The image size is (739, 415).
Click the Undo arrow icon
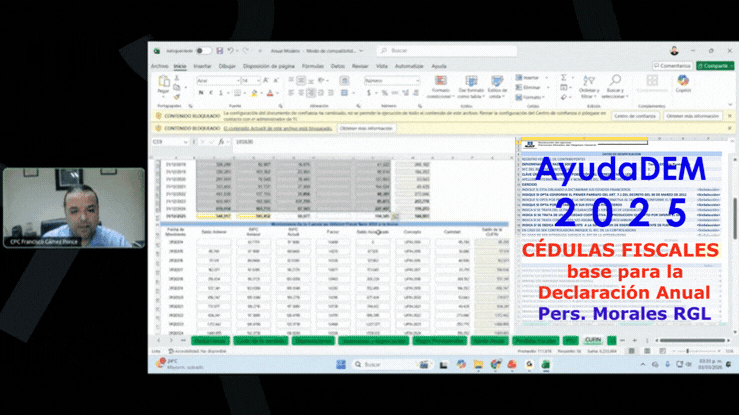(x=230, y=50)
